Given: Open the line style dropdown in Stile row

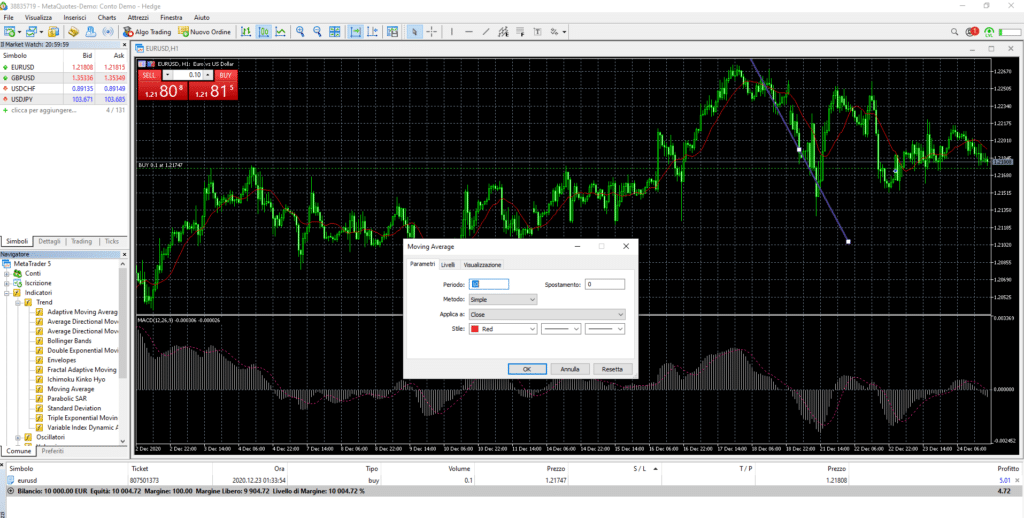Looking at the screenshot, I should pos(561,329).
